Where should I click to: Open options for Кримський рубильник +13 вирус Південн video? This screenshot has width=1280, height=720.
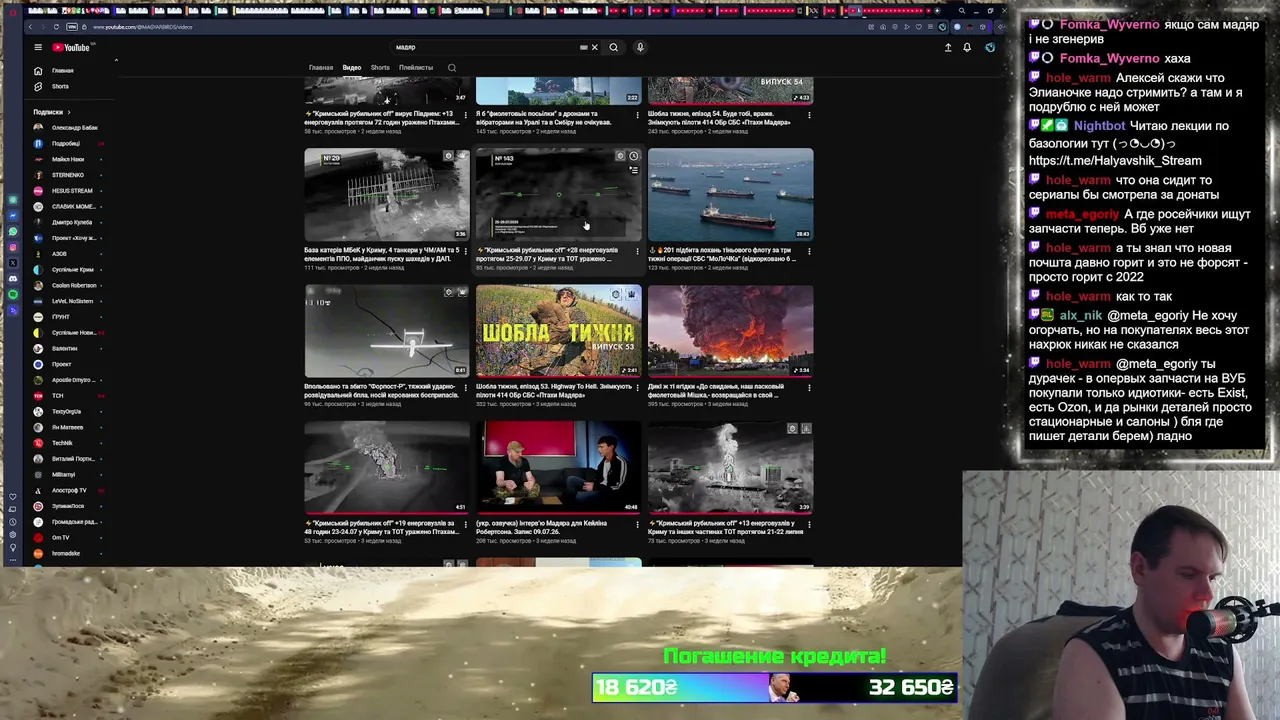point(466,115)
